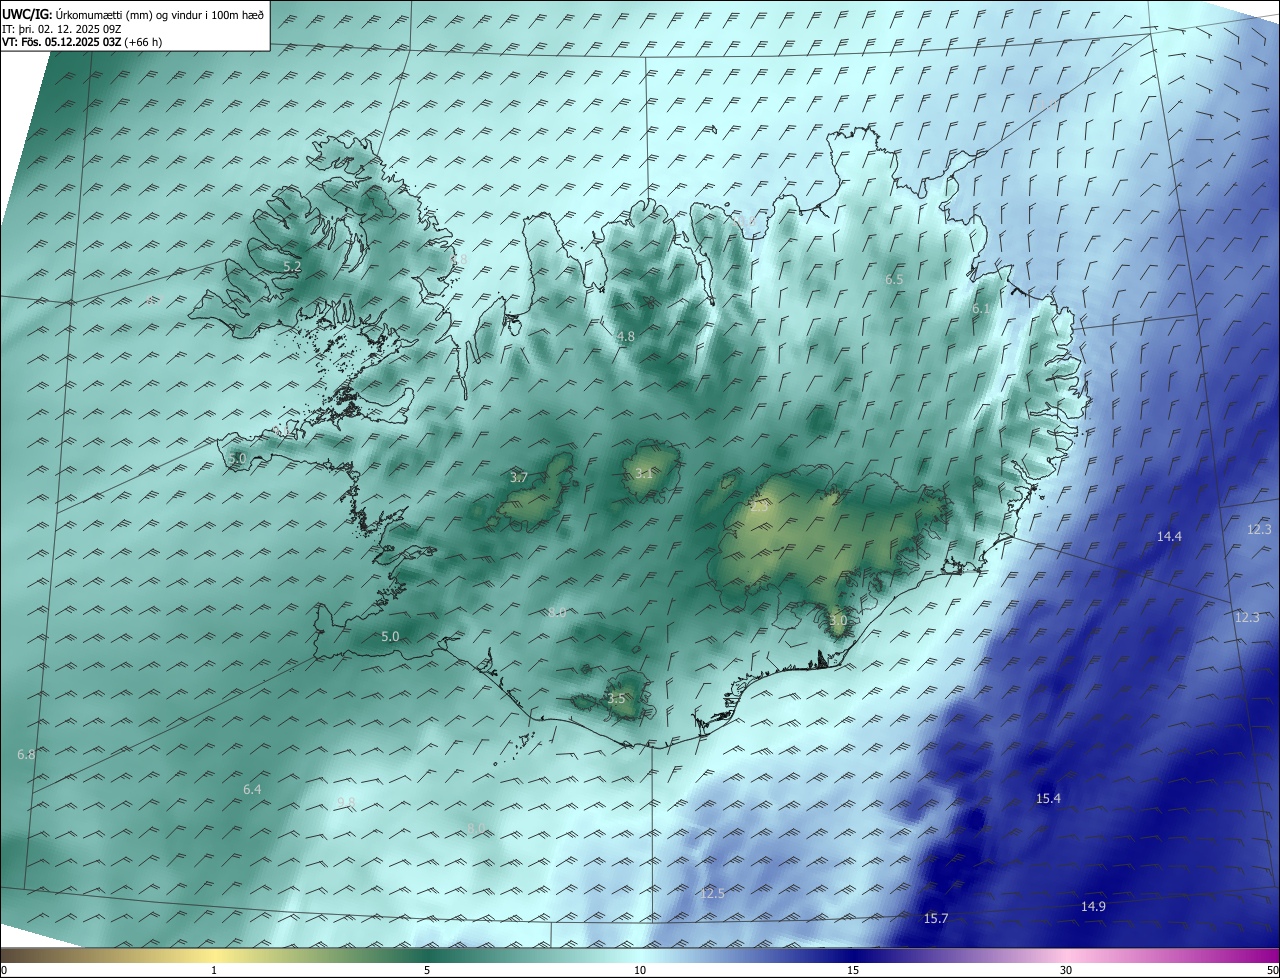Click the '1' tick on the color scale
The height and width of the screenshot is (978, 1280).
214,971
